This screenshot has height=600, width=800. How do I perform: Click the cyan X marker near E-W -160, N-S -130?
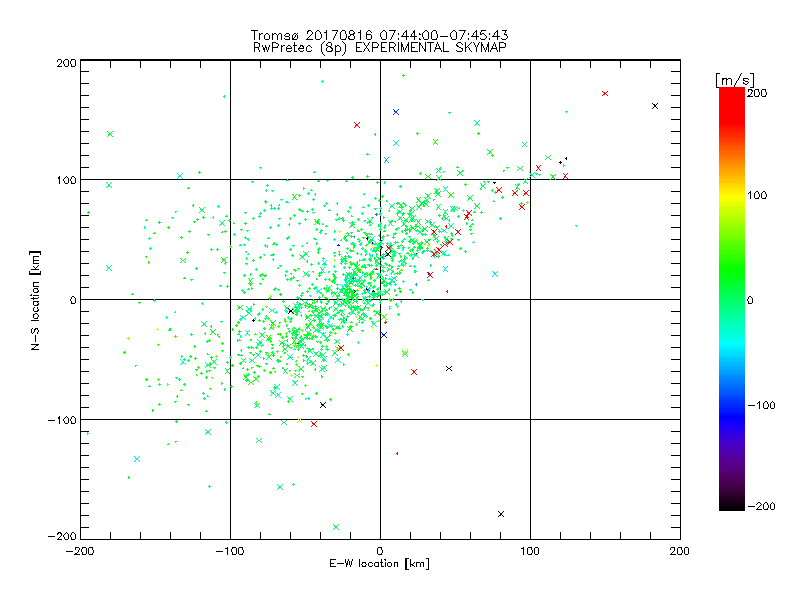coord(137,459)
